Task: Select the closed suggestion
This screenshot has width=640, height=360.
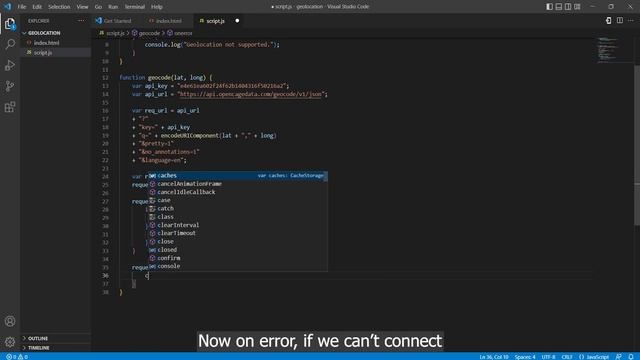Action: pos(238,249)
